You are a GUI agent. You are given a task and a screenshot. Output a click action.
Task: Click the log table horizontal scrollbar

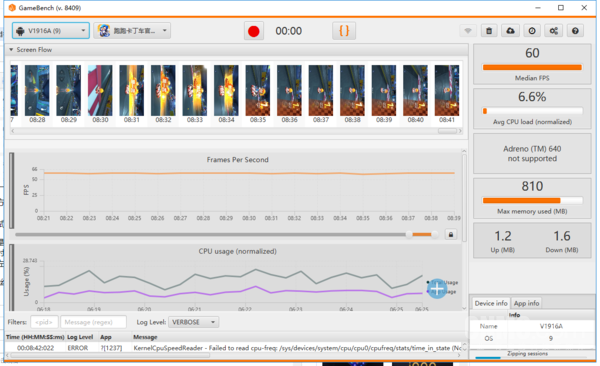pos(110,355)
